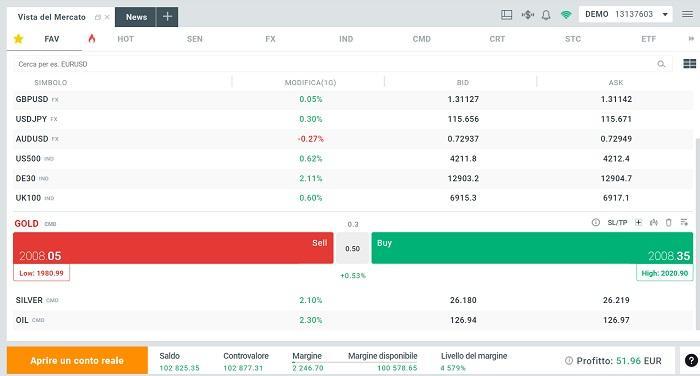
Task: Edit the GOLD volume 0.50 field
Action: coord(352,248)
